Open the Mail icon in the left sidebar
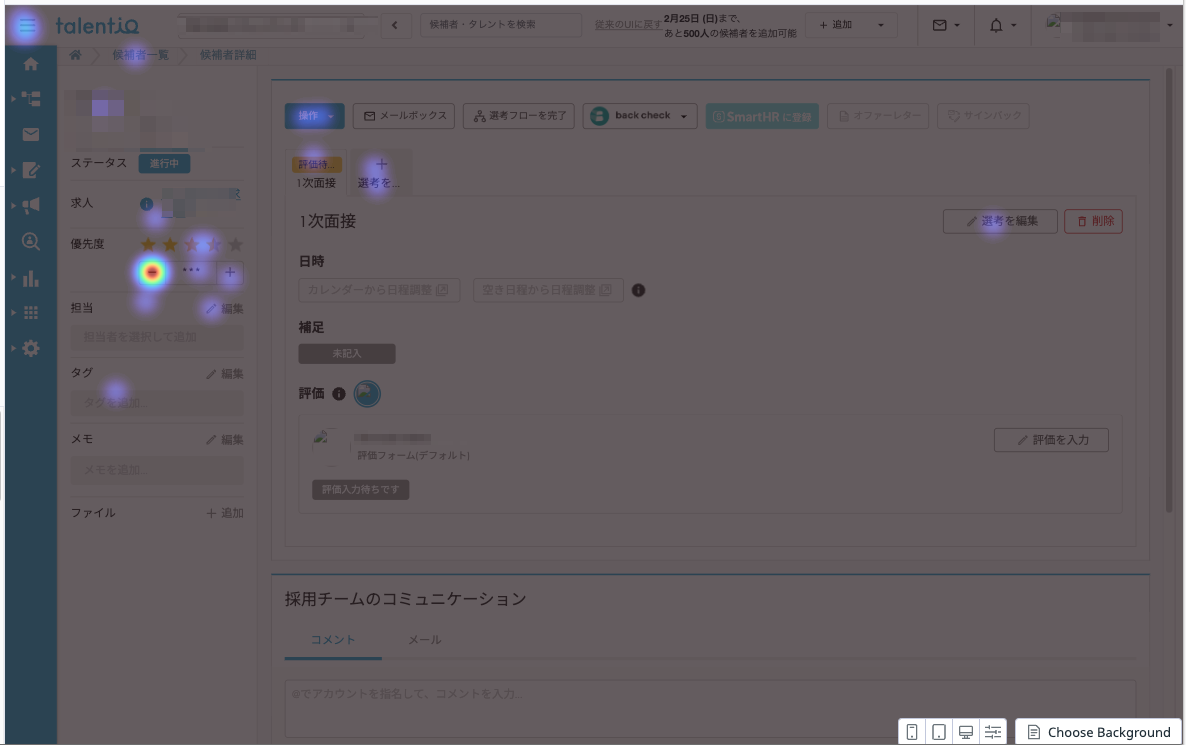 (31, 135)
